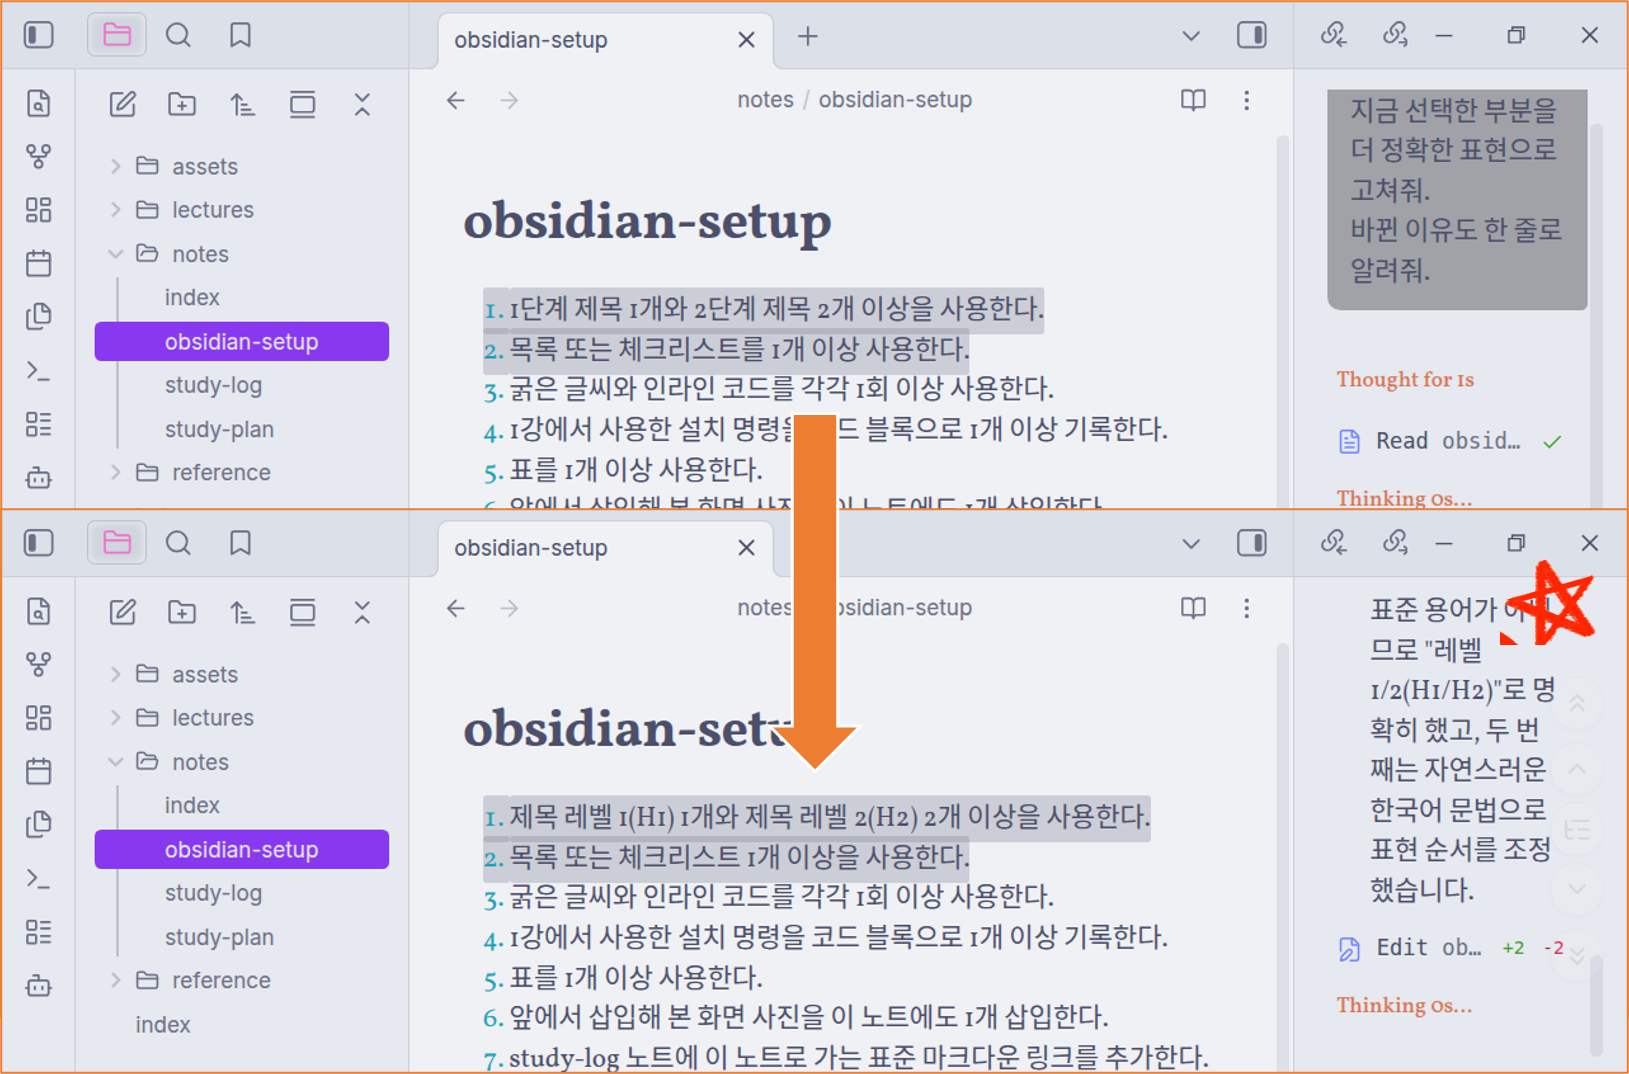This screenshot has width=1629, height=1074.
Task: Create a new note in the lower window
Action: pyautogui.click(x=122, y=612)
